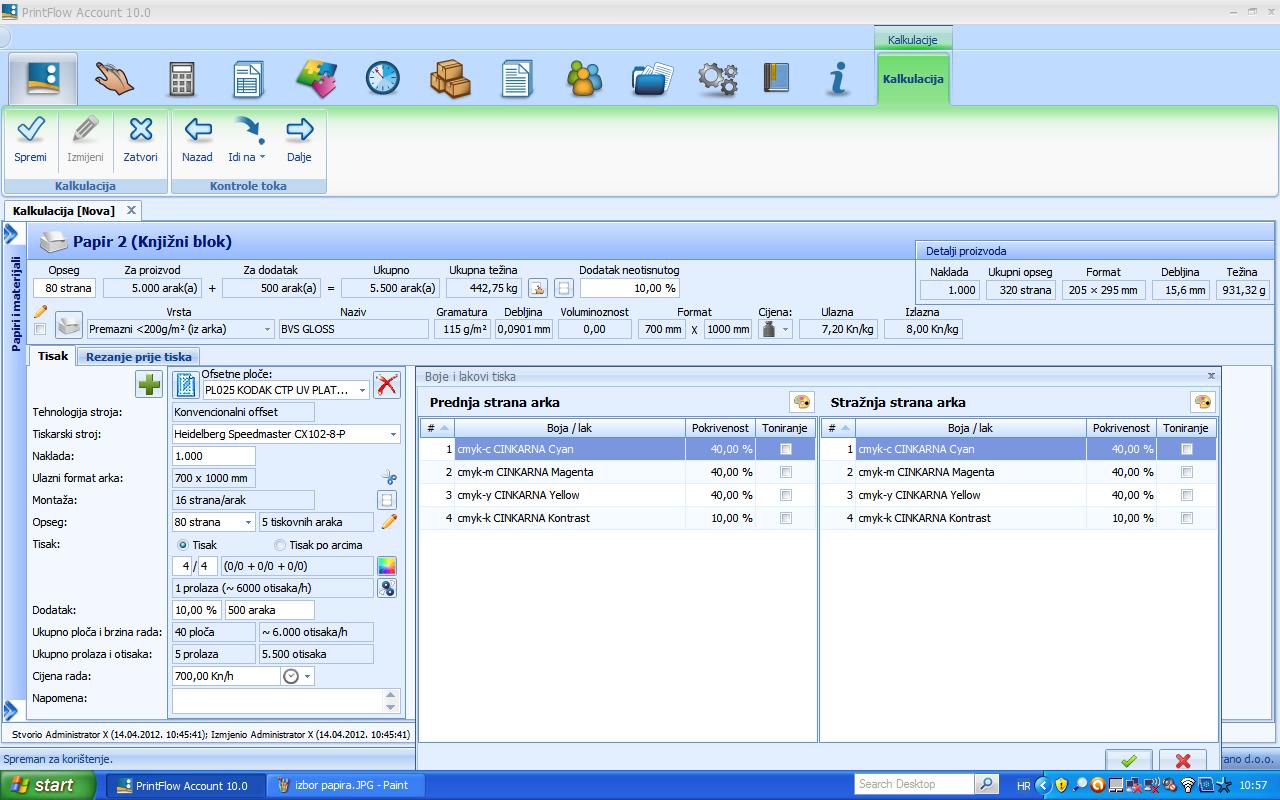Click the cardboard boxes icon in the ribbon
Viewport: 1280px width, 800px height.
(x=450, y=78)
